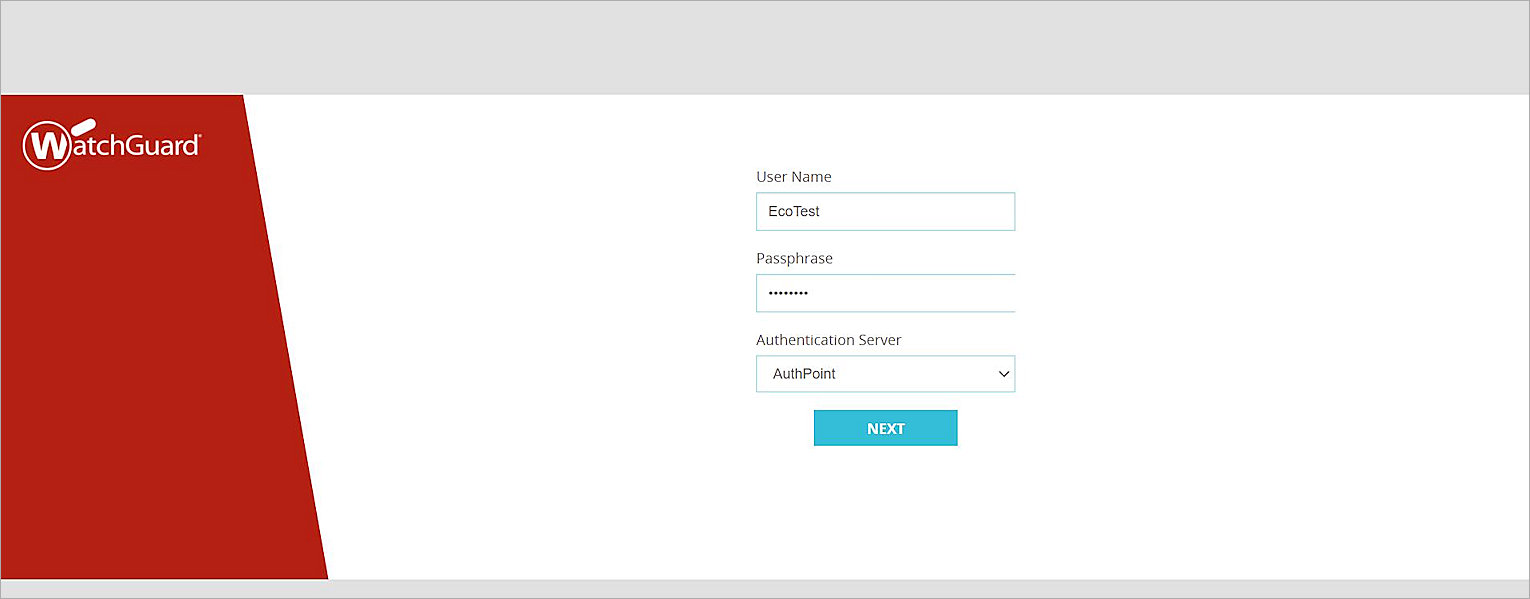Viewport: 1530px width, 599px height.
Task: Click the masked passphrase dots
Action: (788, 294)
